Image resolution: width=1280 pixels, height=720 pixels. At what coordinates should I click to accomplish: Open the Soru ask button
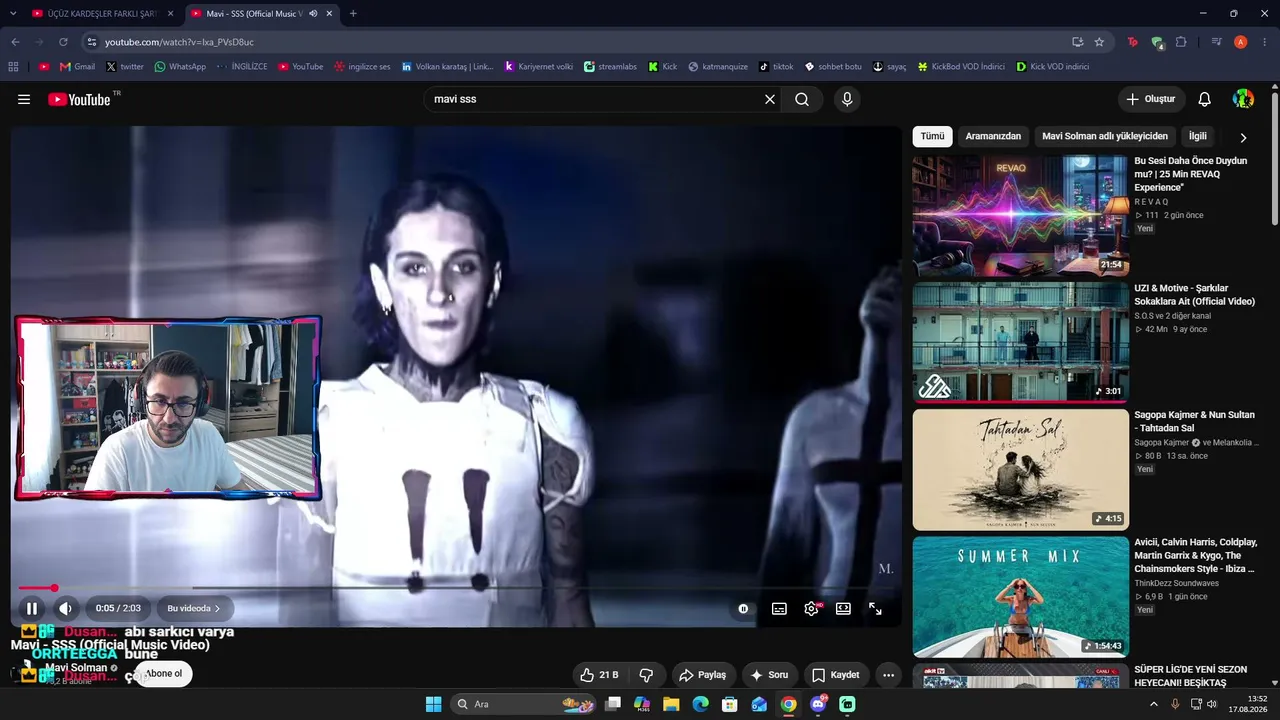pyautogui.click(x=770, y=675)
